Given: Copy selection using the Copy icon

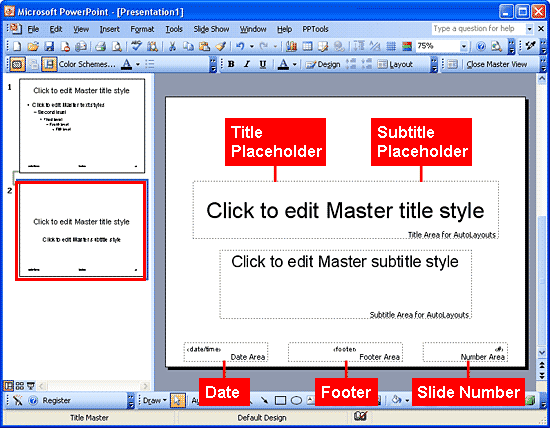Looking at the screenshot, I should click(x=188, y=46).
